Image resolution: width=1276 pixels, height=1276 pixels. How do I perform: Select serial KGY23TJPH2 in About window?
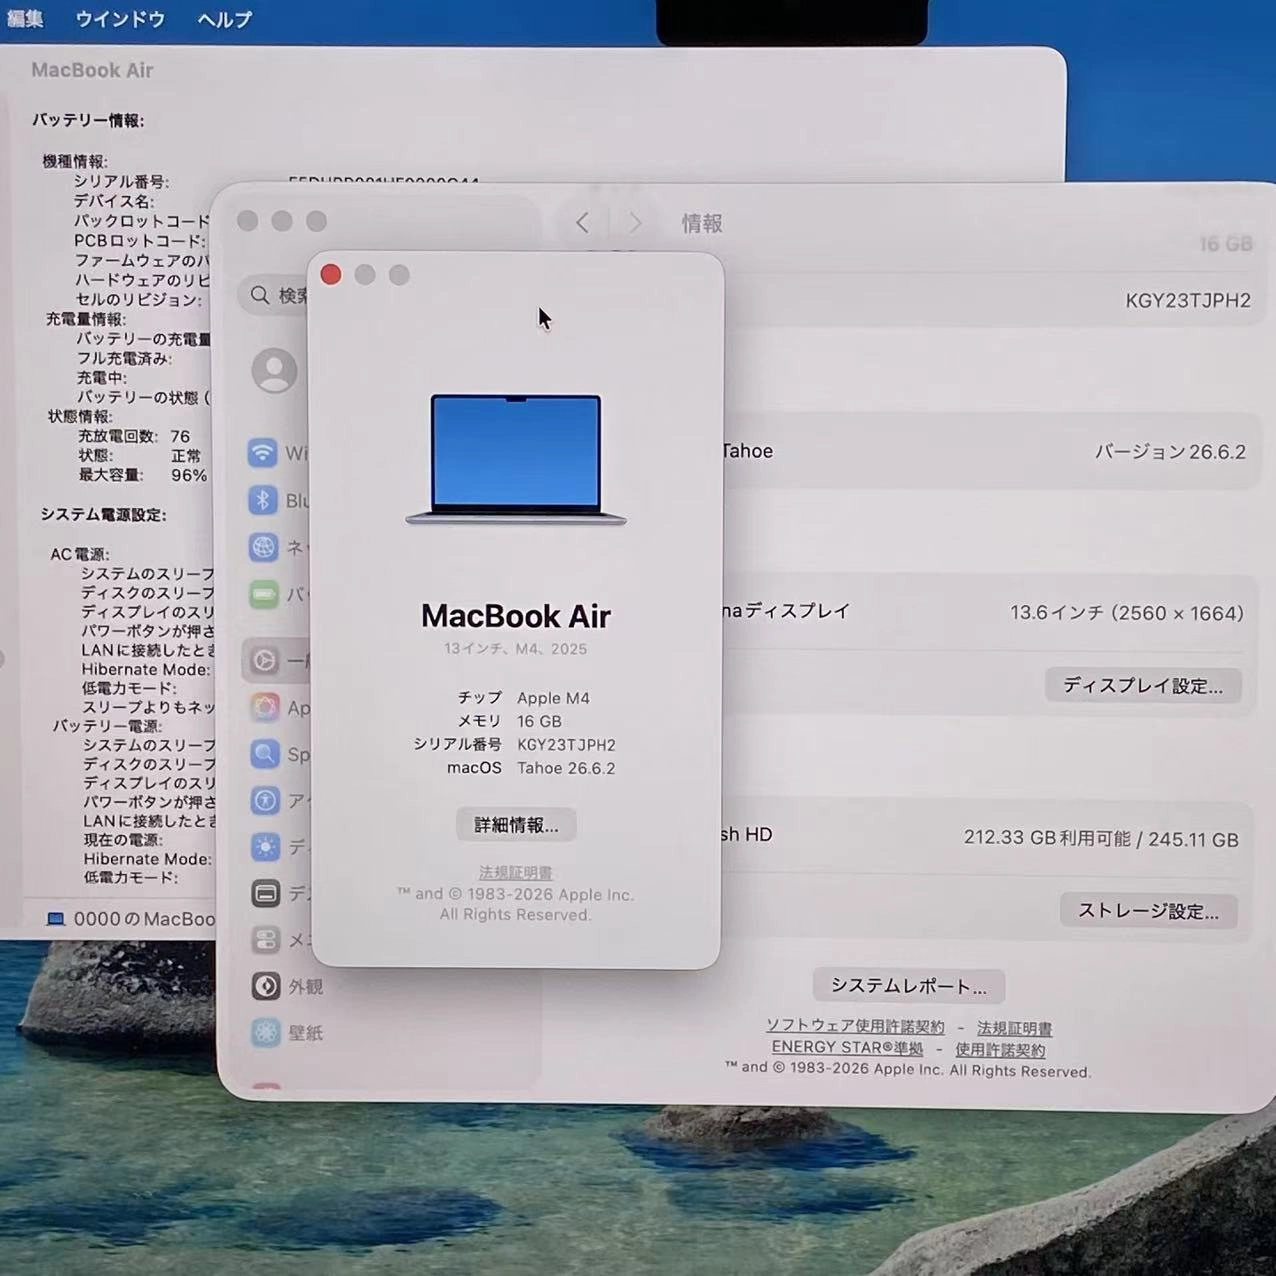point(566,745)
